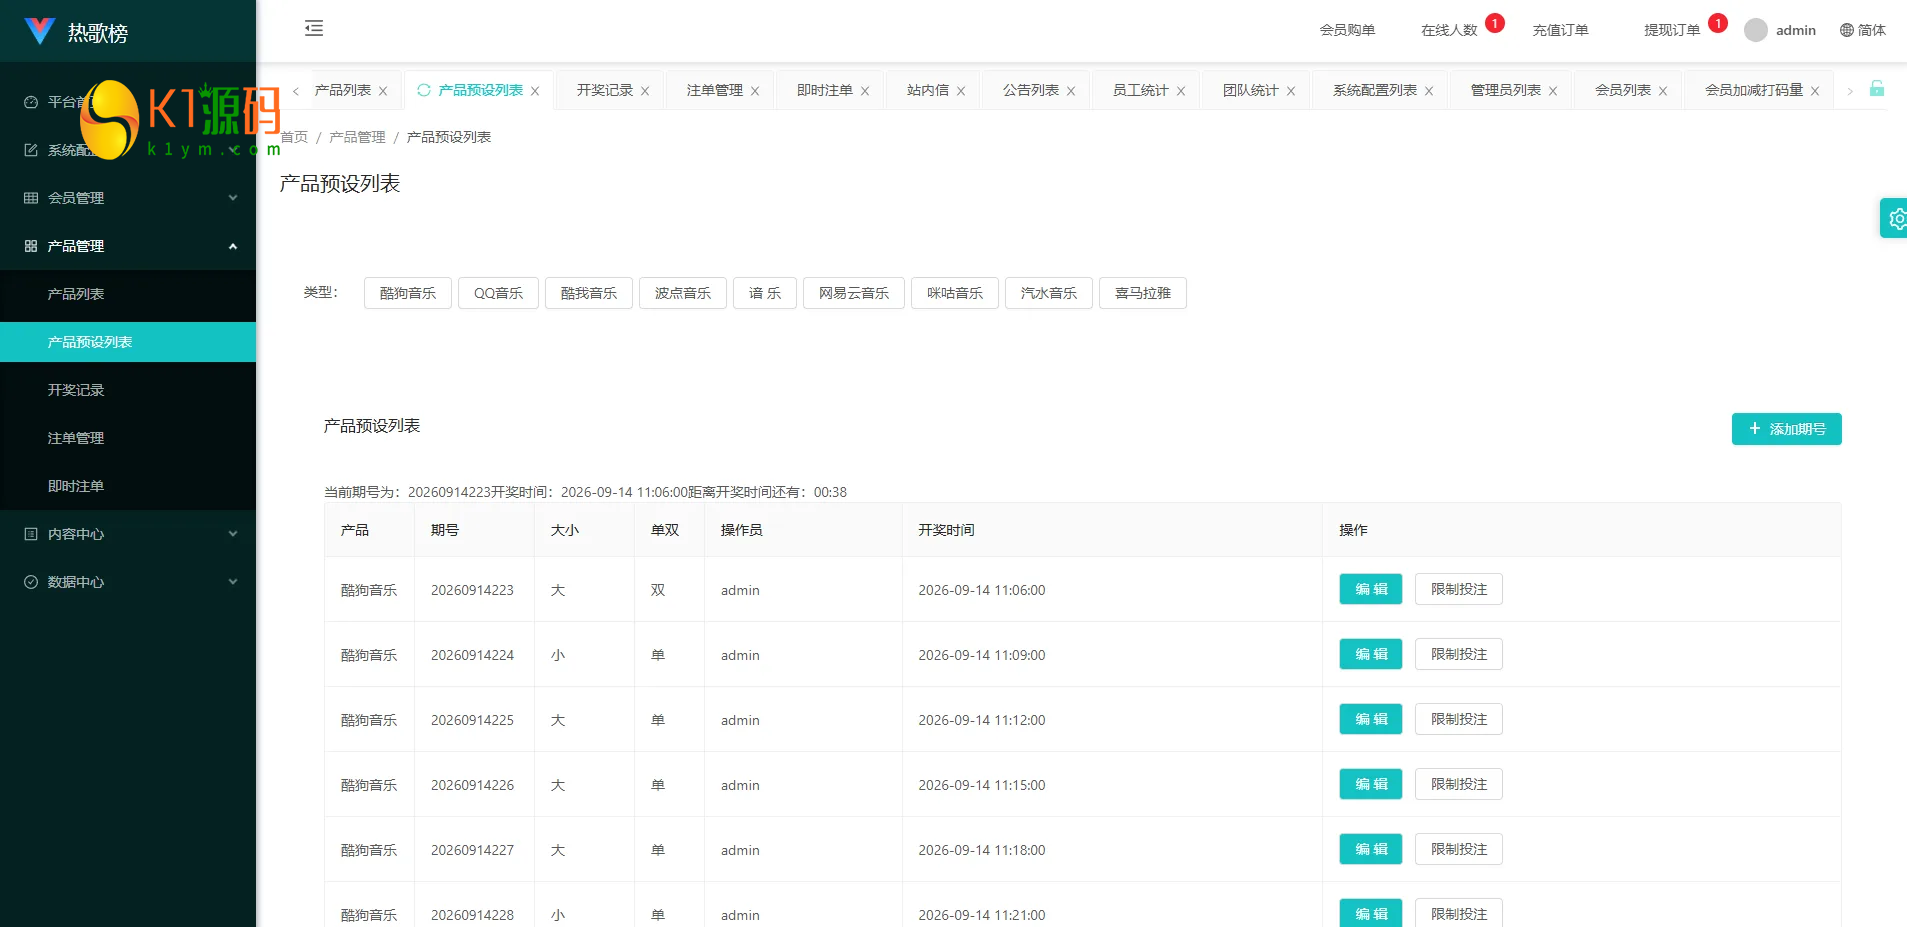
Task: Close the 会员列表 tab
Action: pos(1663,91)
